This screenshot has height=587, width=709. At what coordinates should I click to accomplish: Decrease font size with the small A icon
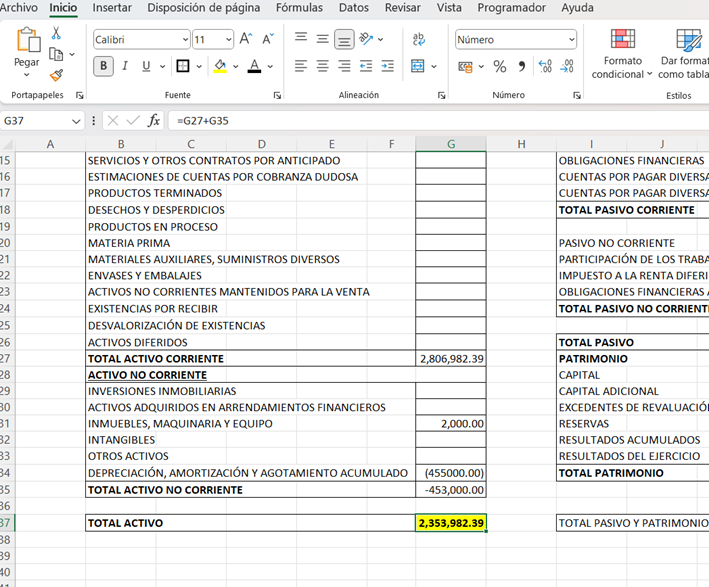pyautogui.click(x=268, y=39)
